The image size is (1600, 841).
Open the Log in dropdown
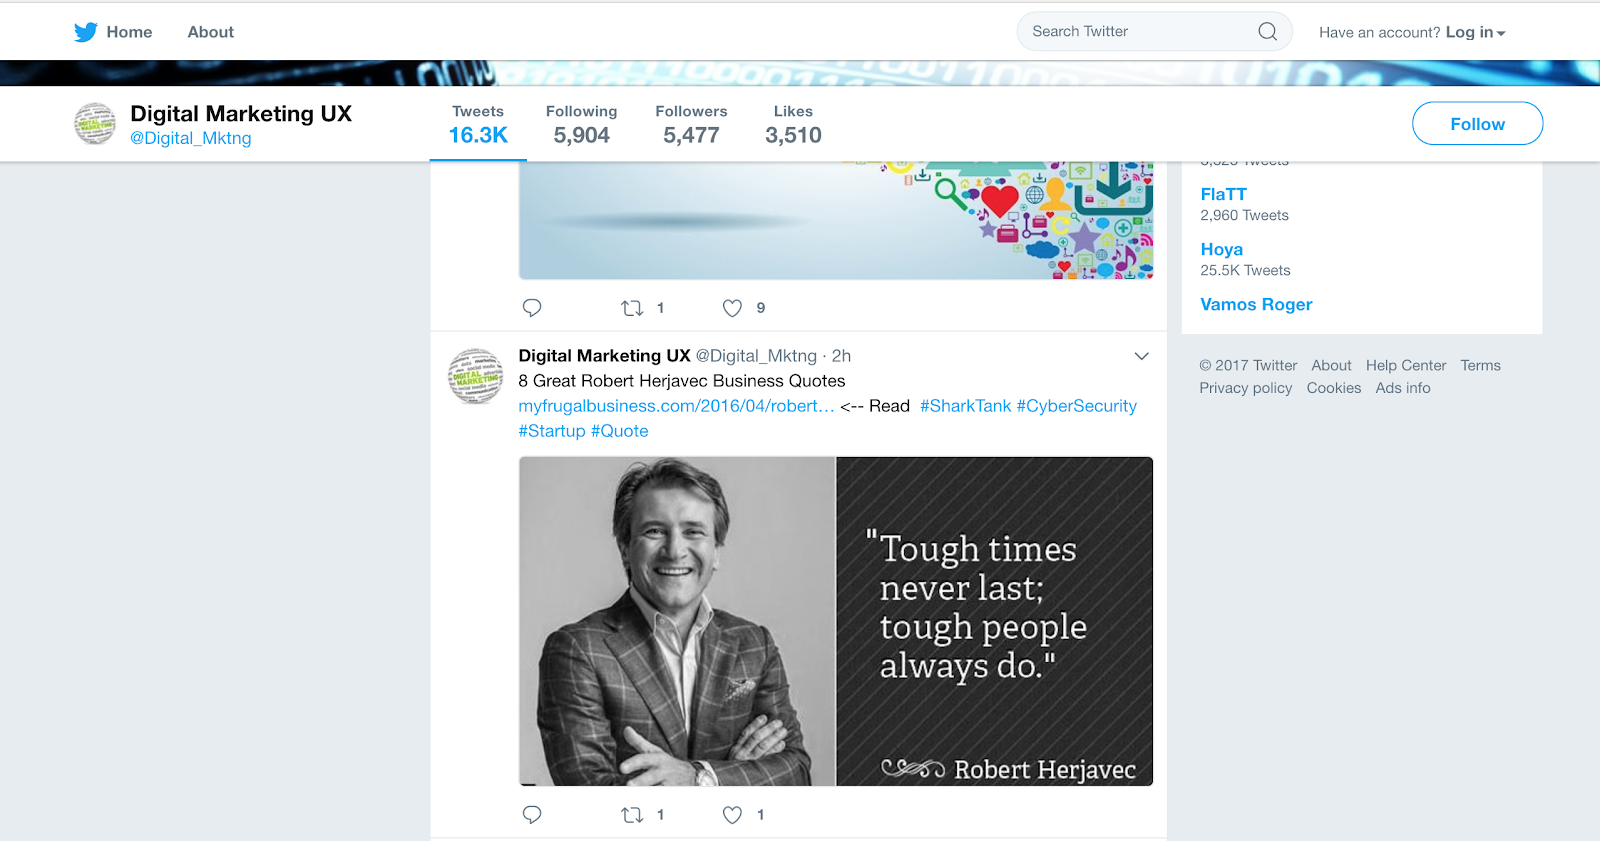1475,32
